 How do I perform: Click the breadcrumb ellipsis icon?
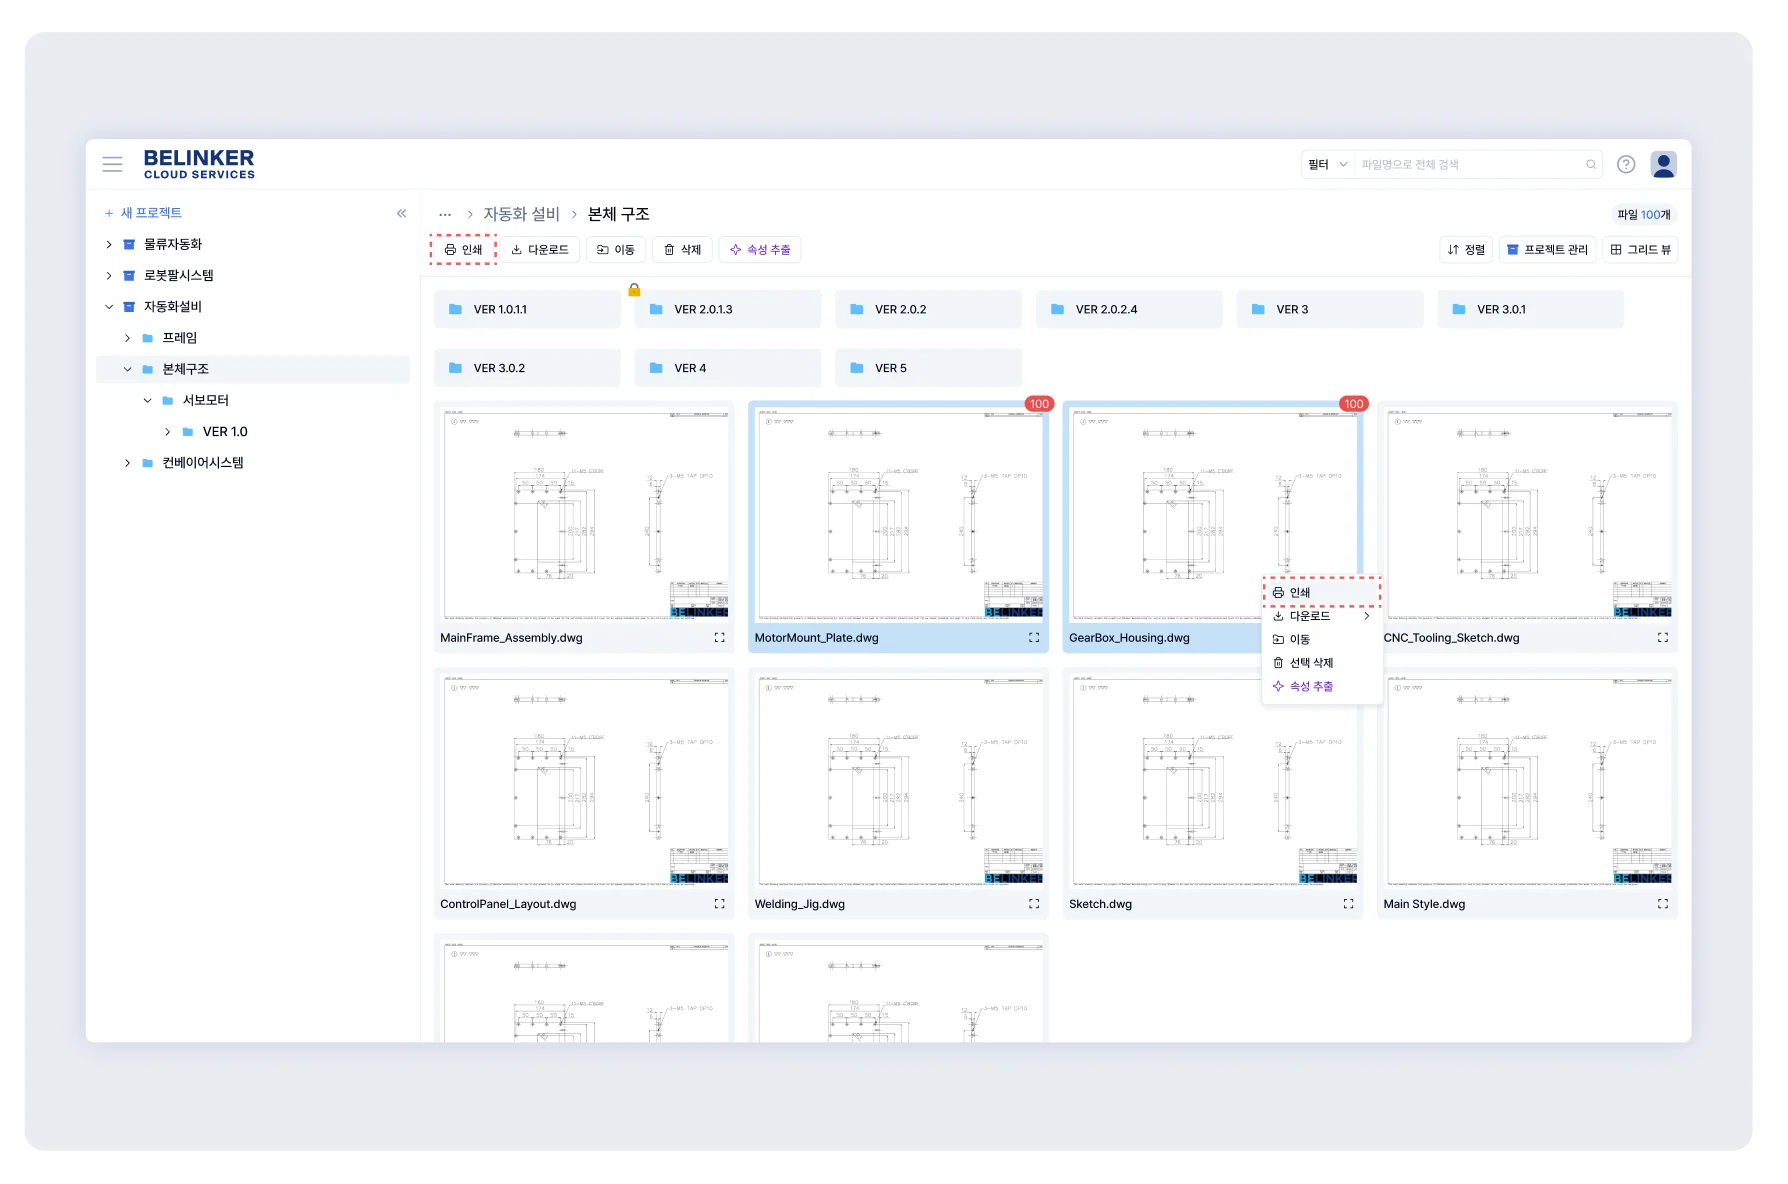click(445, 215)
